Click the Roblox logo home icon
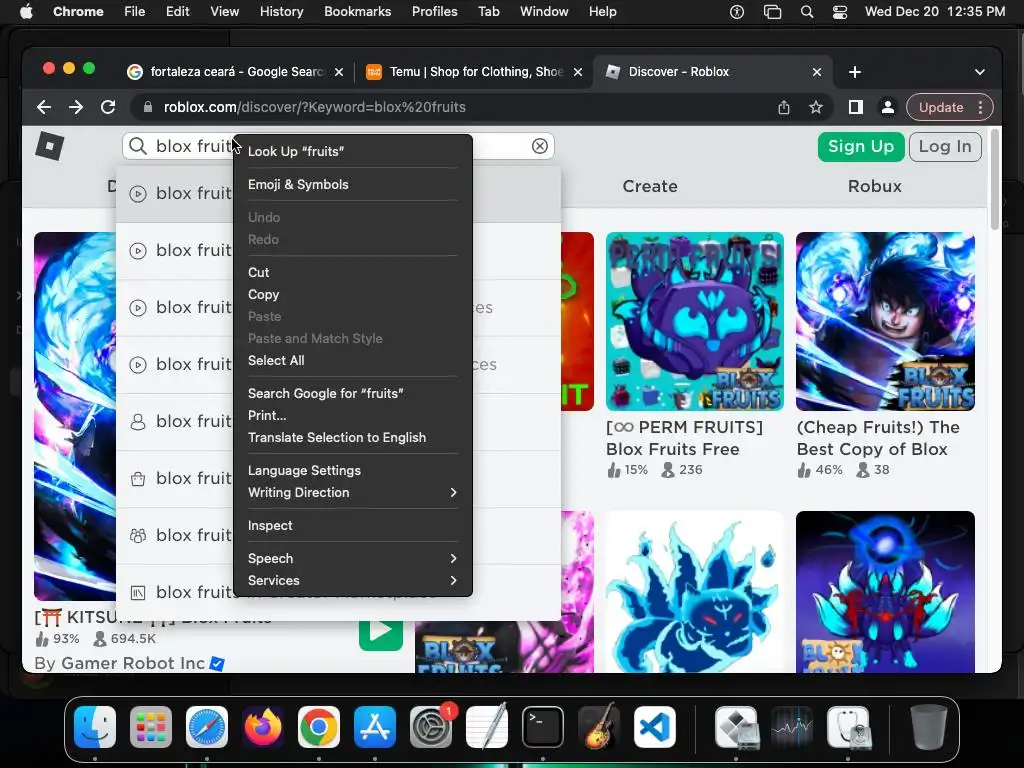The image size is (1024, 768). (x=50, y=146)
